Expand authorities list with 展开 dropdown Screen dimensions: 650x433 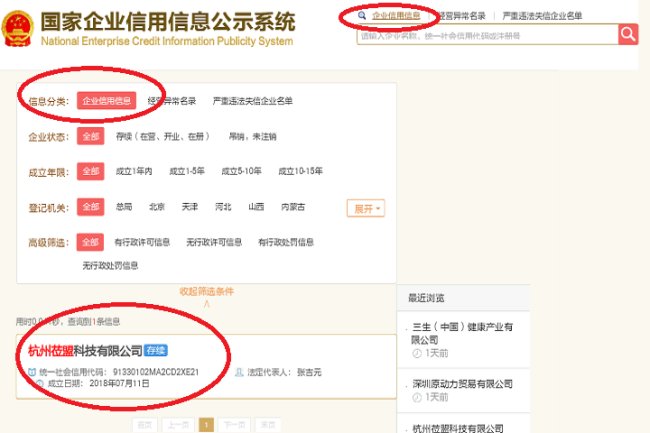366,208
